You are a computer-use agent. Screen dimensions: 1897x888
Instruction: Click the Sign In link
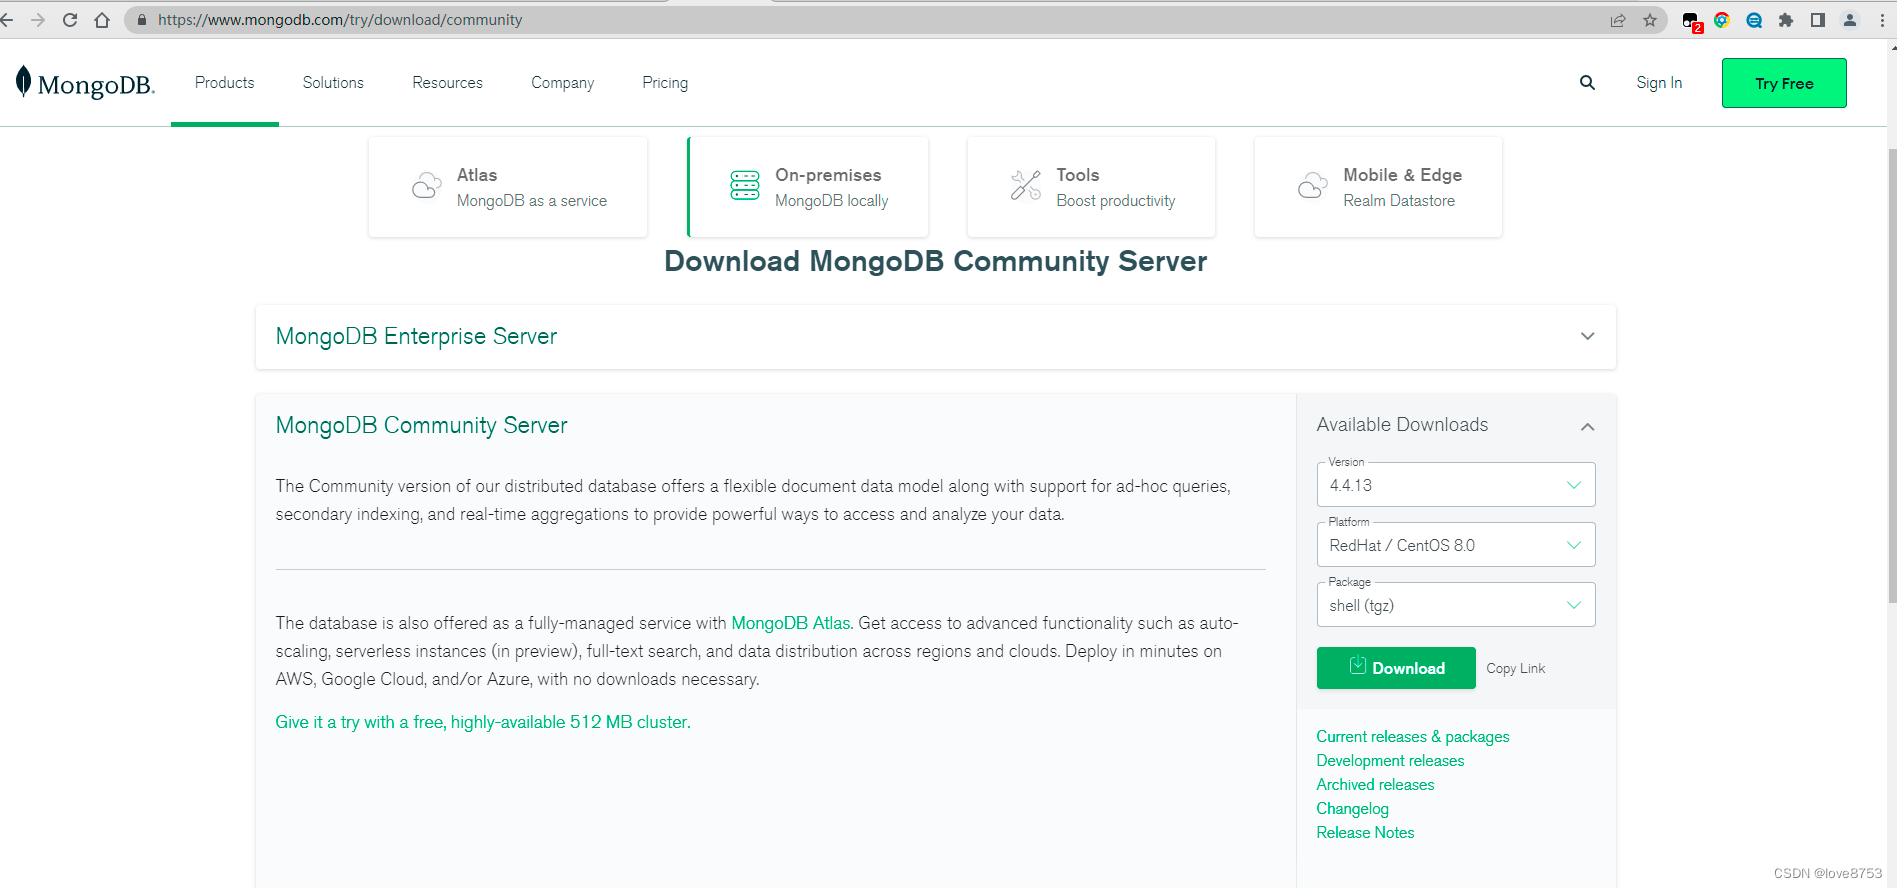1659,83
